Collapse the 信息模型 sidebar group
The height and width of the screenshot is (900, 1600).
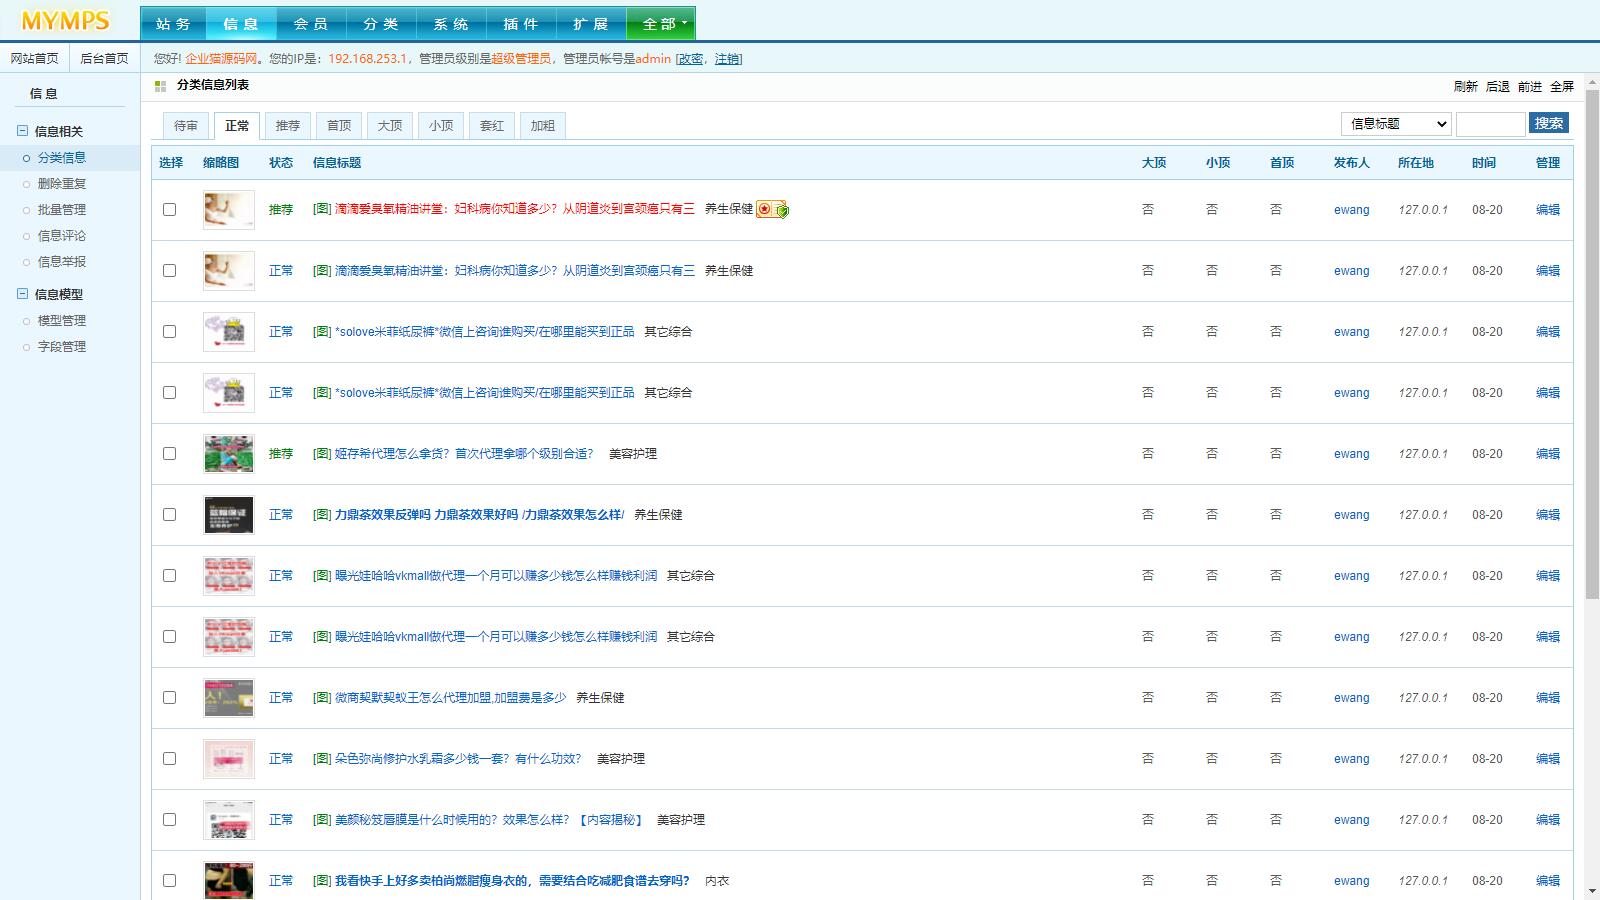click(x=23, y=294)
